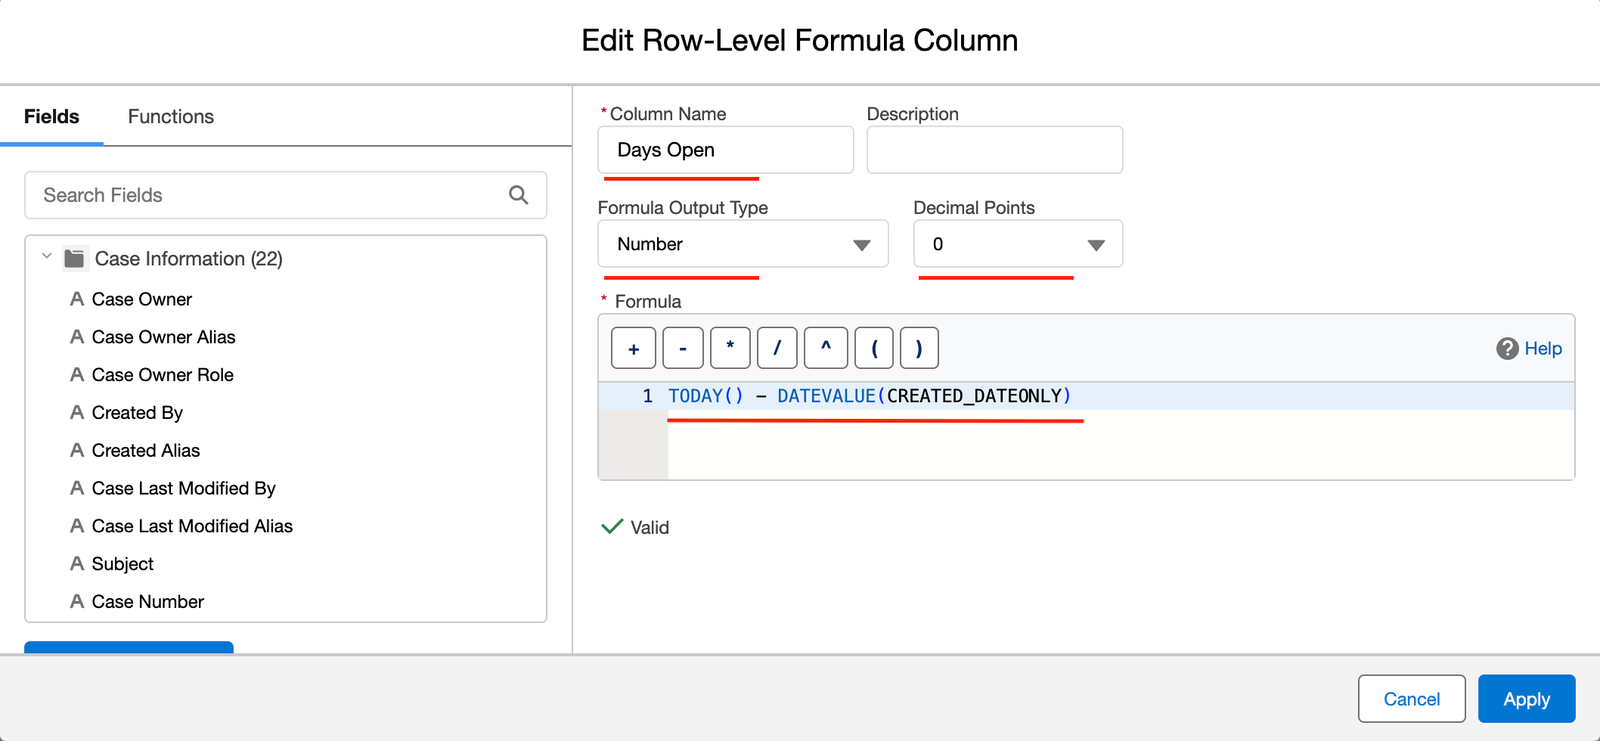Insert the minus operator button
The height and width of the screenshot is (741, 1600).
[683, 348]
